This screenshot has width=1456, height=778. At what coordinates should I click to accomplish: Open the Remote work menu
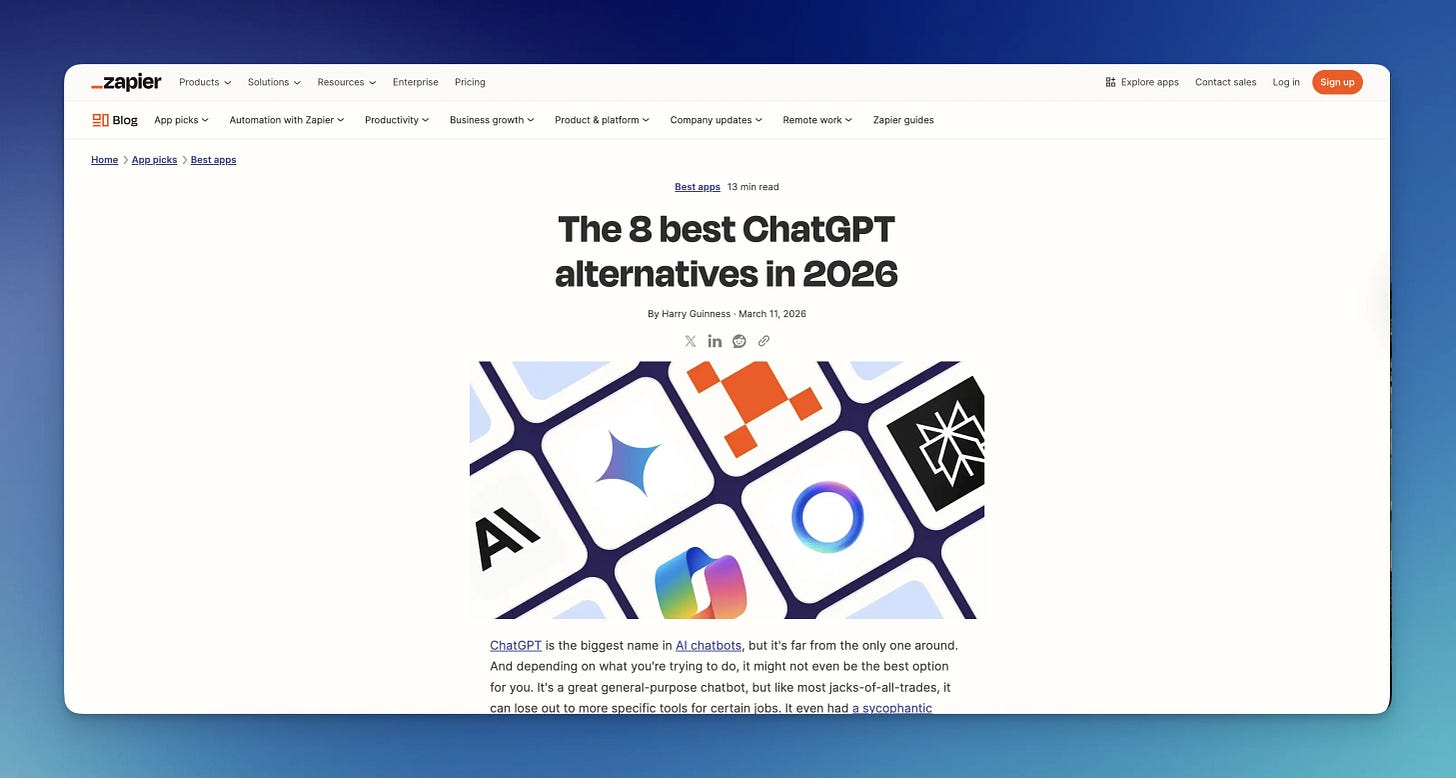pos(818,120)
